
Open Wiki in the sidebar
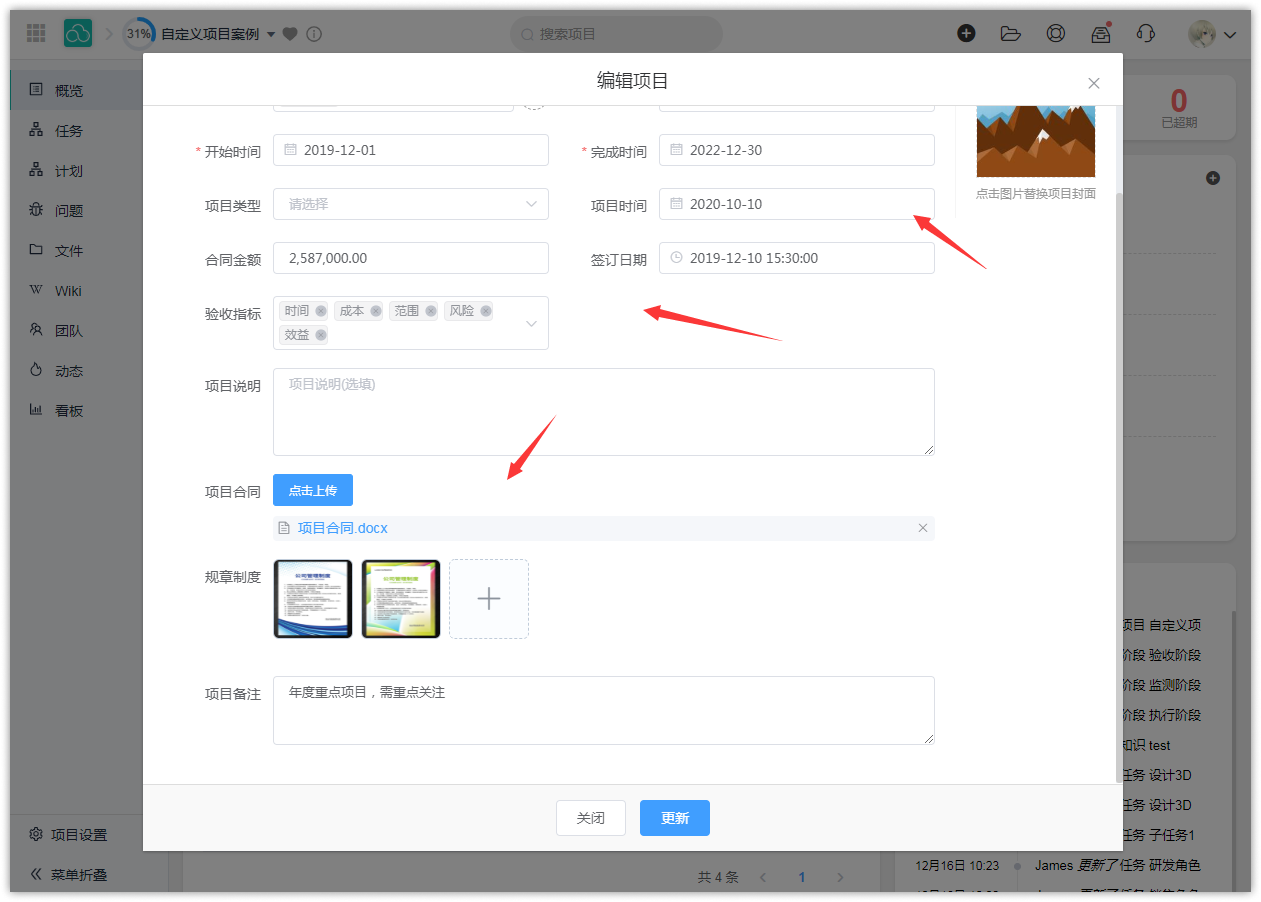pos(76,290)
